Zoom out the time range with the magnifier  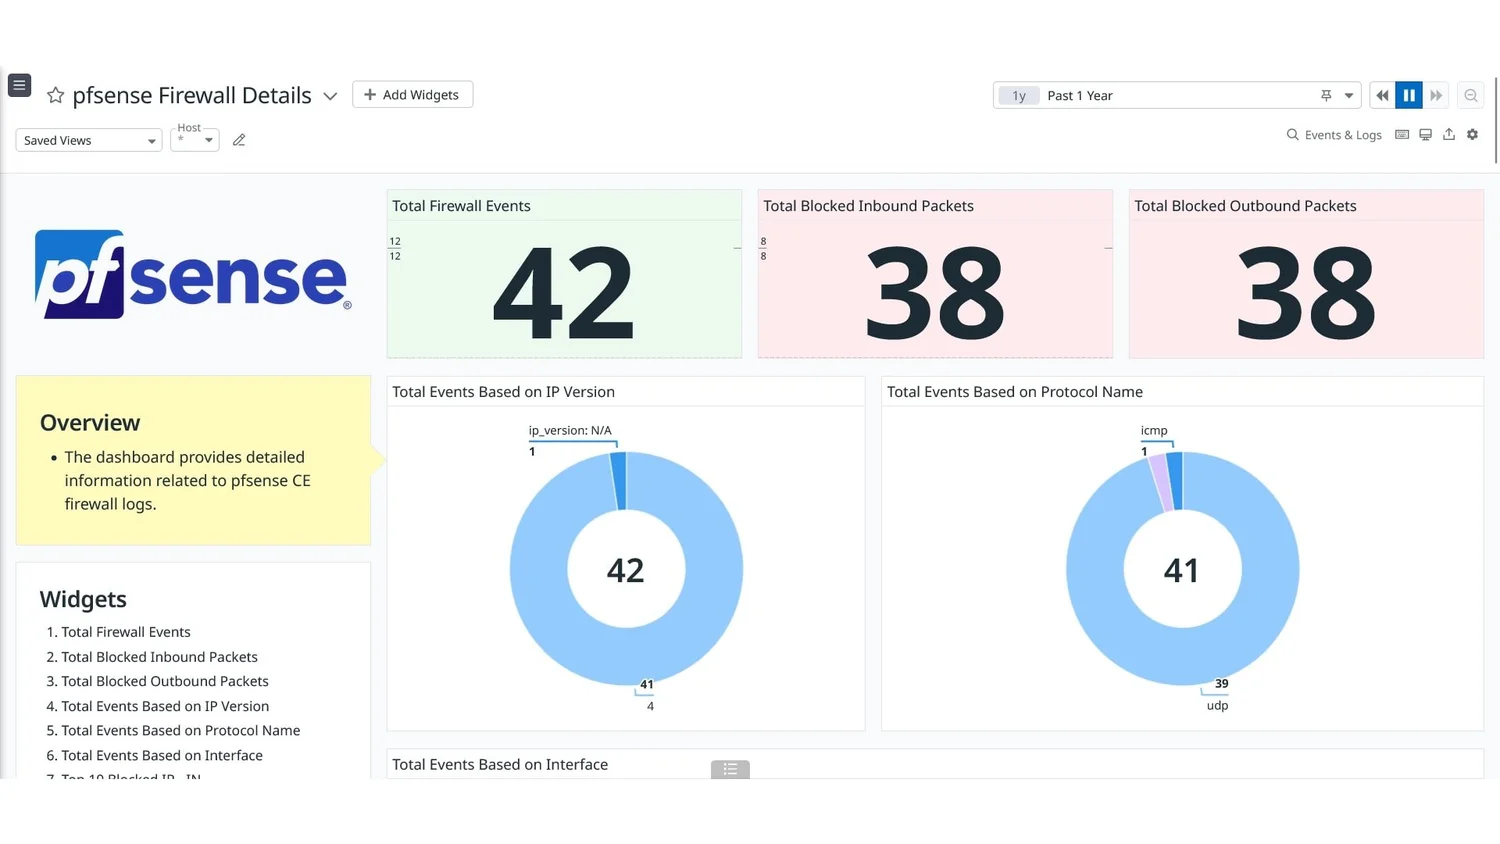pos(1470,95)
